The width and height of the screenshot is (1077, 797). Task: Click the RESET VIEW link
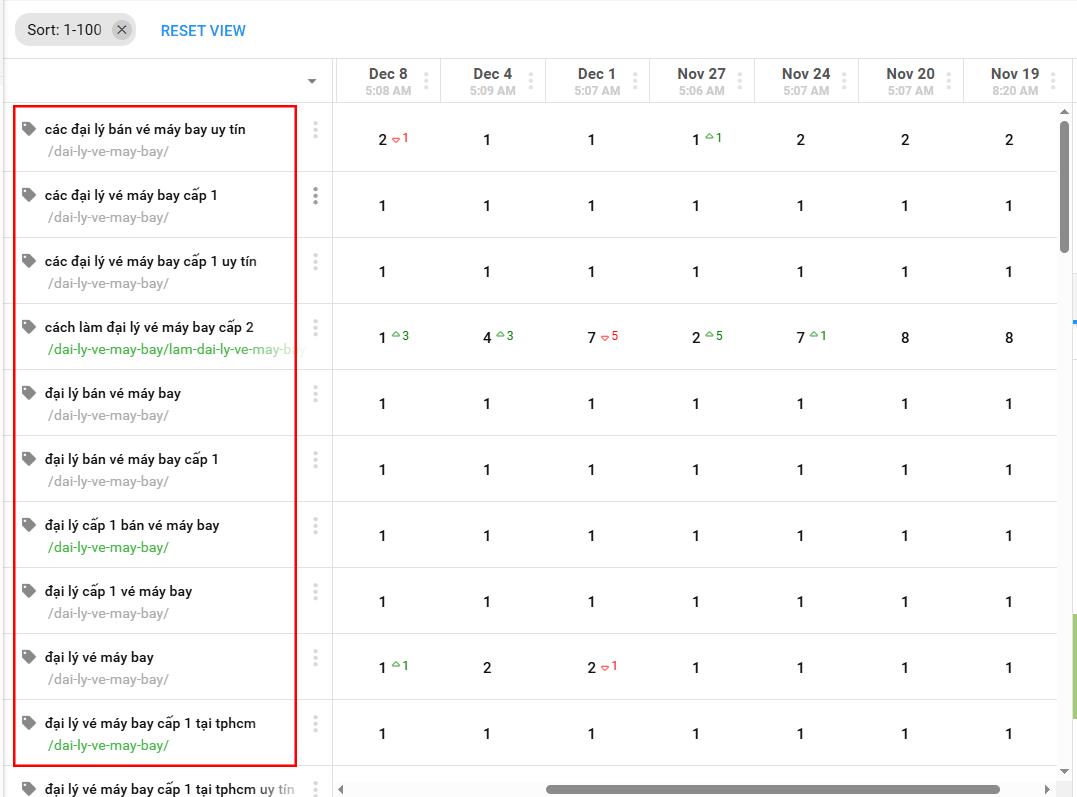[203, 31]
